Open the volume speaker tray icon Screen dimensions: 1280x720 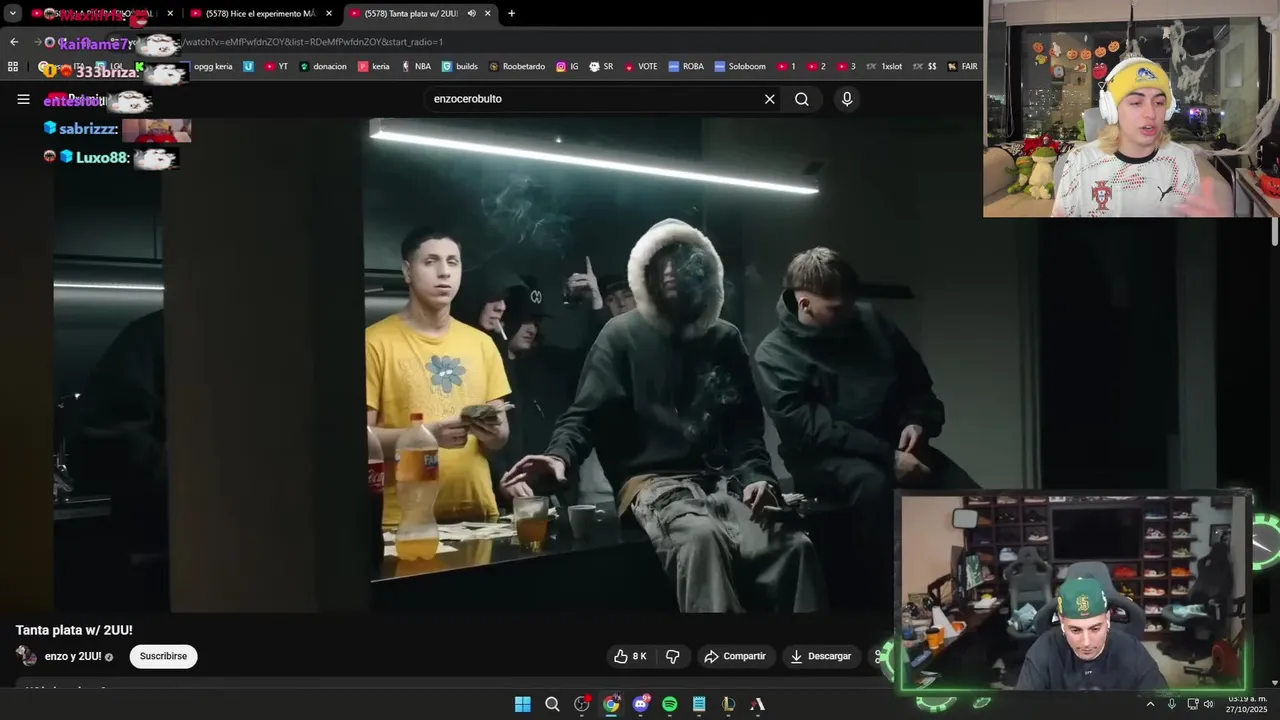1208,704
